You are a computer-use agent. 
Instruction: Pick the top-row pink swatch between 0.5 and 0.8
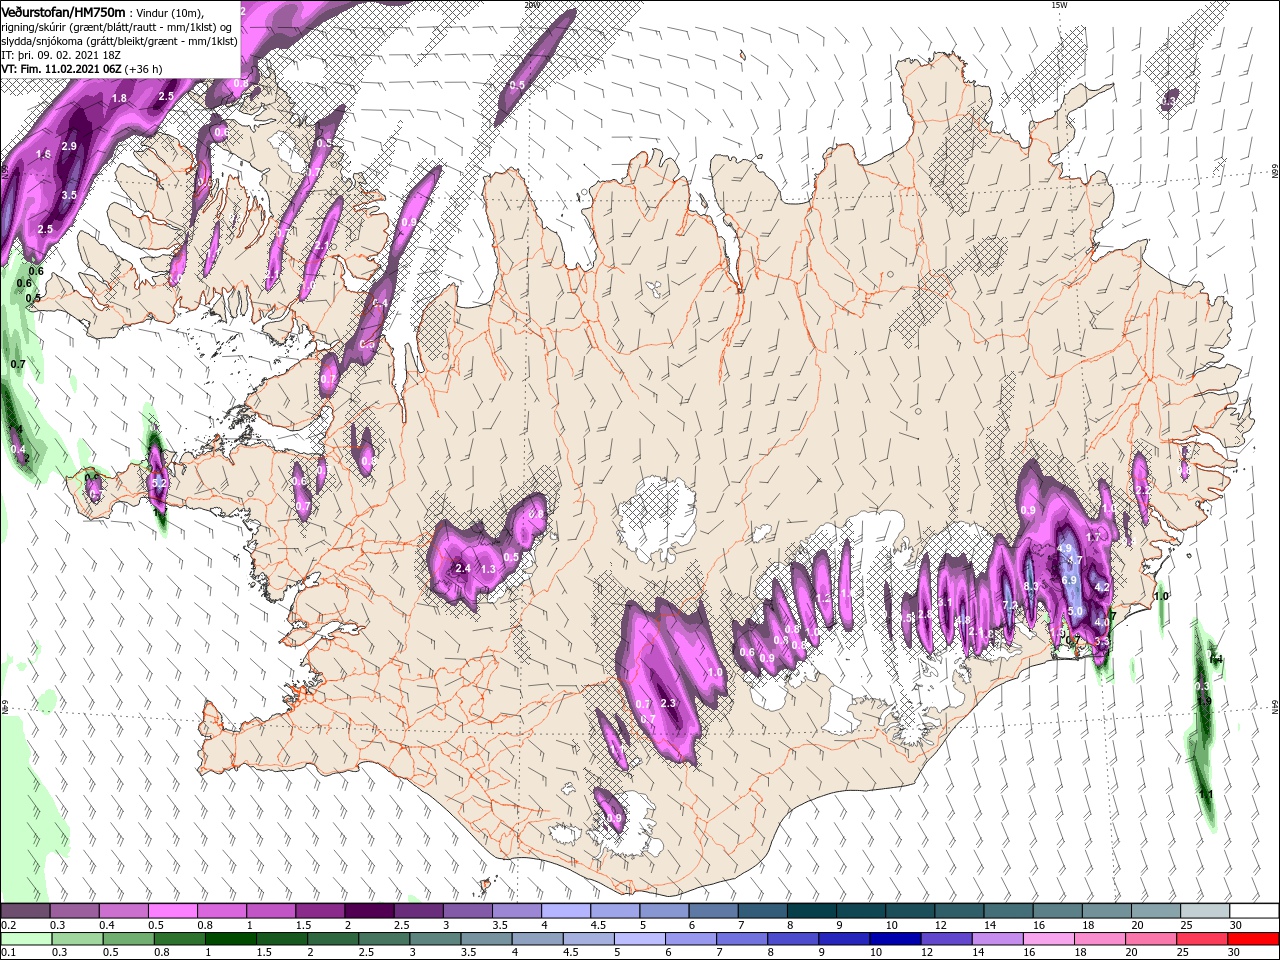172,911
